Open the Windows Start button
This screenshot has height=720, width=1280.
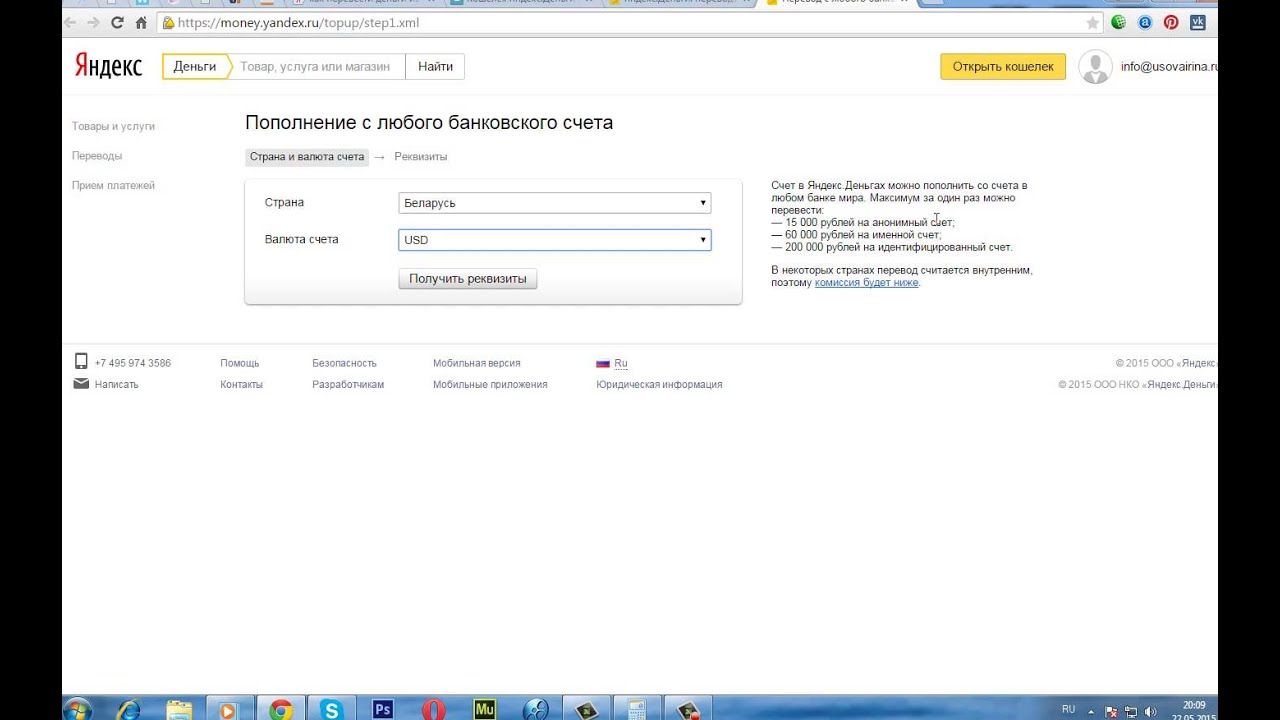point(78,709)
